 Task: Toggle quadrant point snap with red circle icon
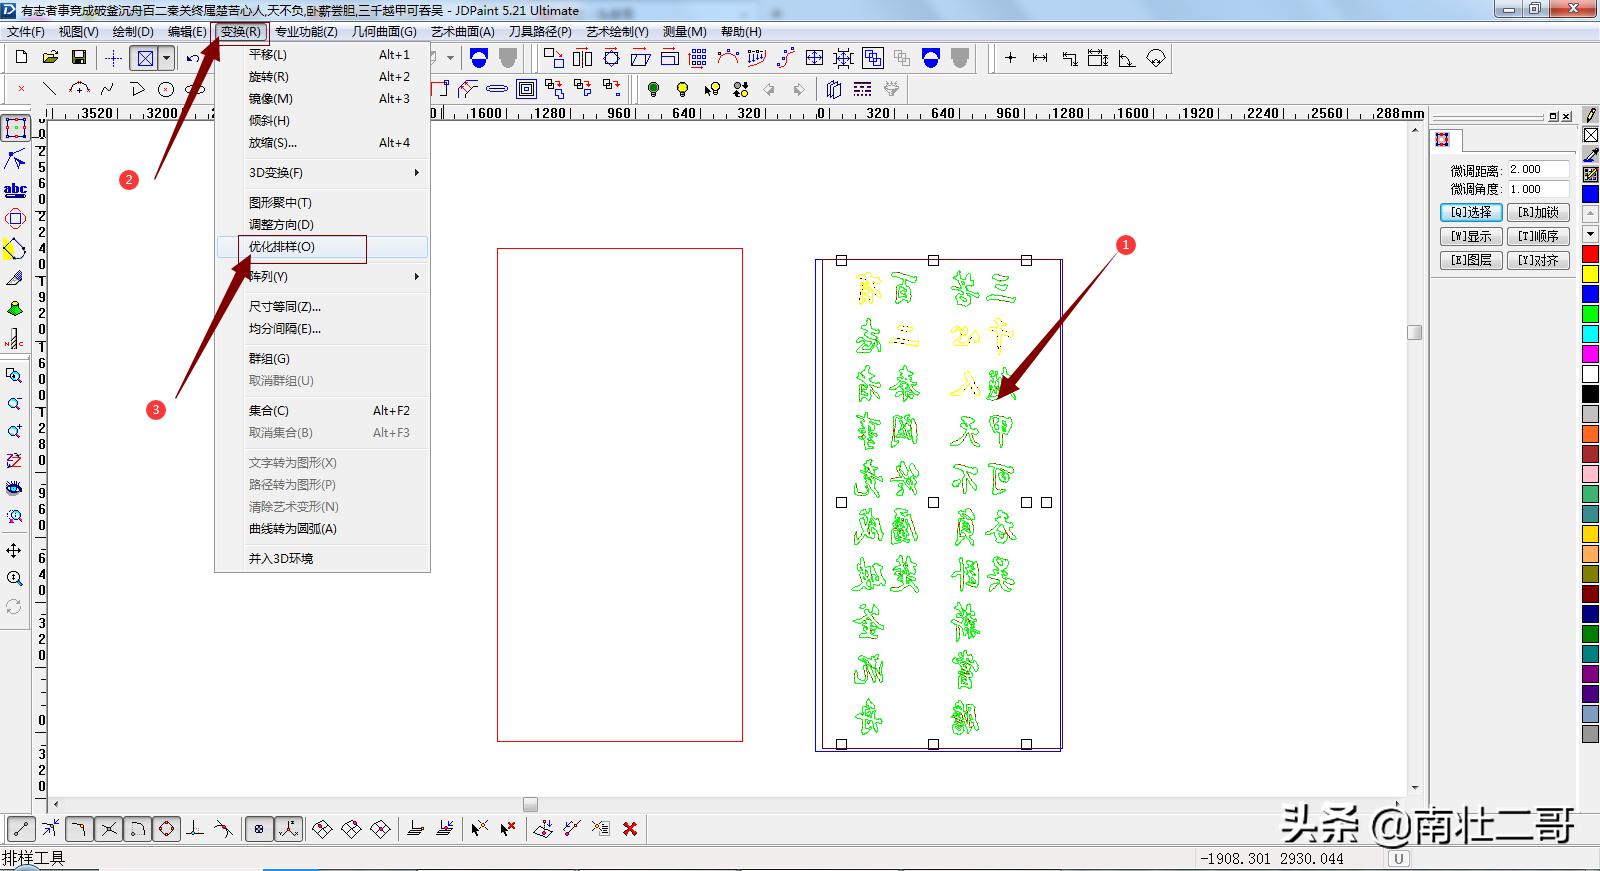[x=166, y=828]
